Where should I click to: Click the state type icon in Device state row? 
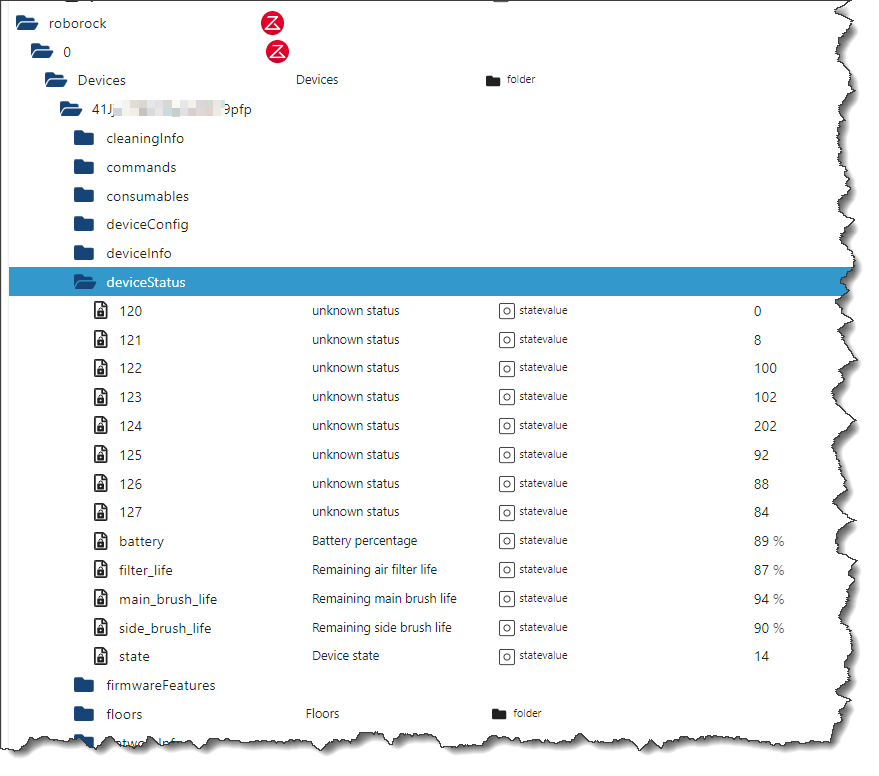tap(506, 657)
